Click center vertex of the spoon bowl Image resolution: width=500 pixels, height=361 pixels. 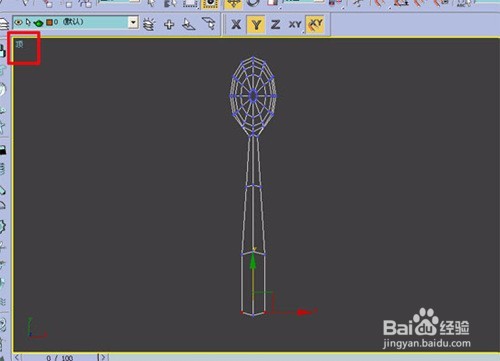coord(253,96)
